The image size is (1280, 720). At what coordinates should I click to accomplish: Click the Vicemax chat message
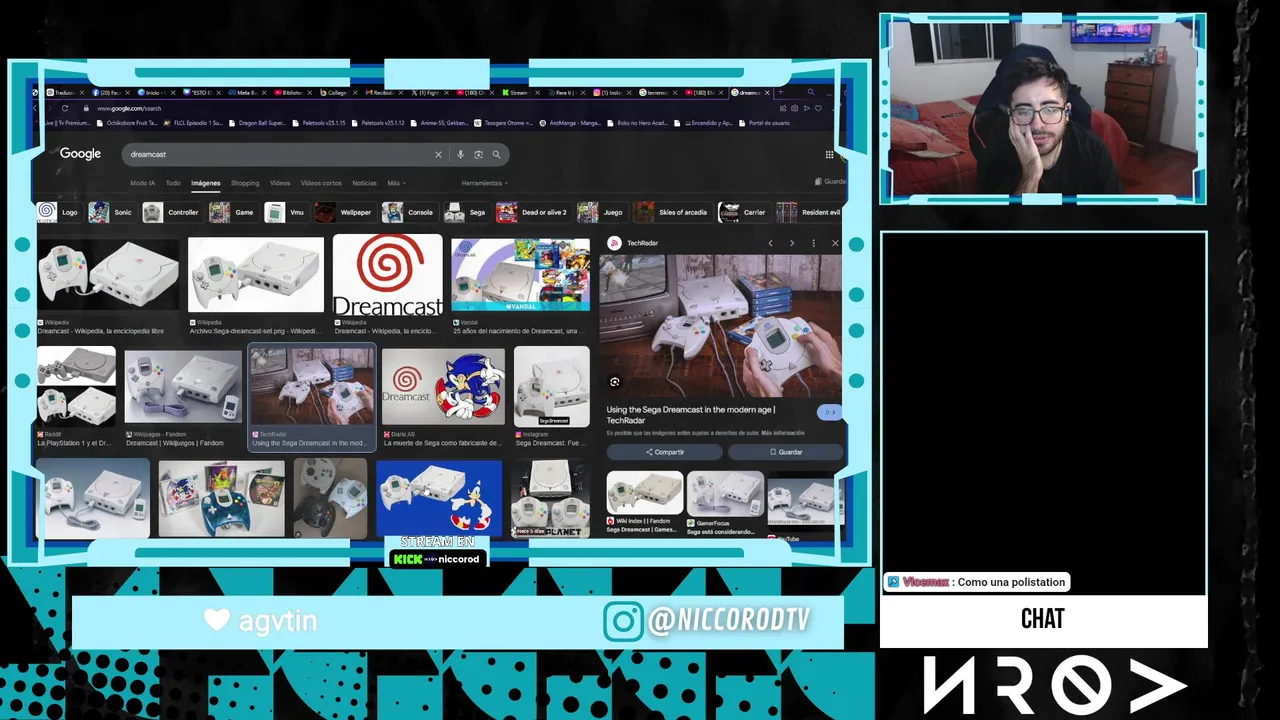(x=977, y=582)
